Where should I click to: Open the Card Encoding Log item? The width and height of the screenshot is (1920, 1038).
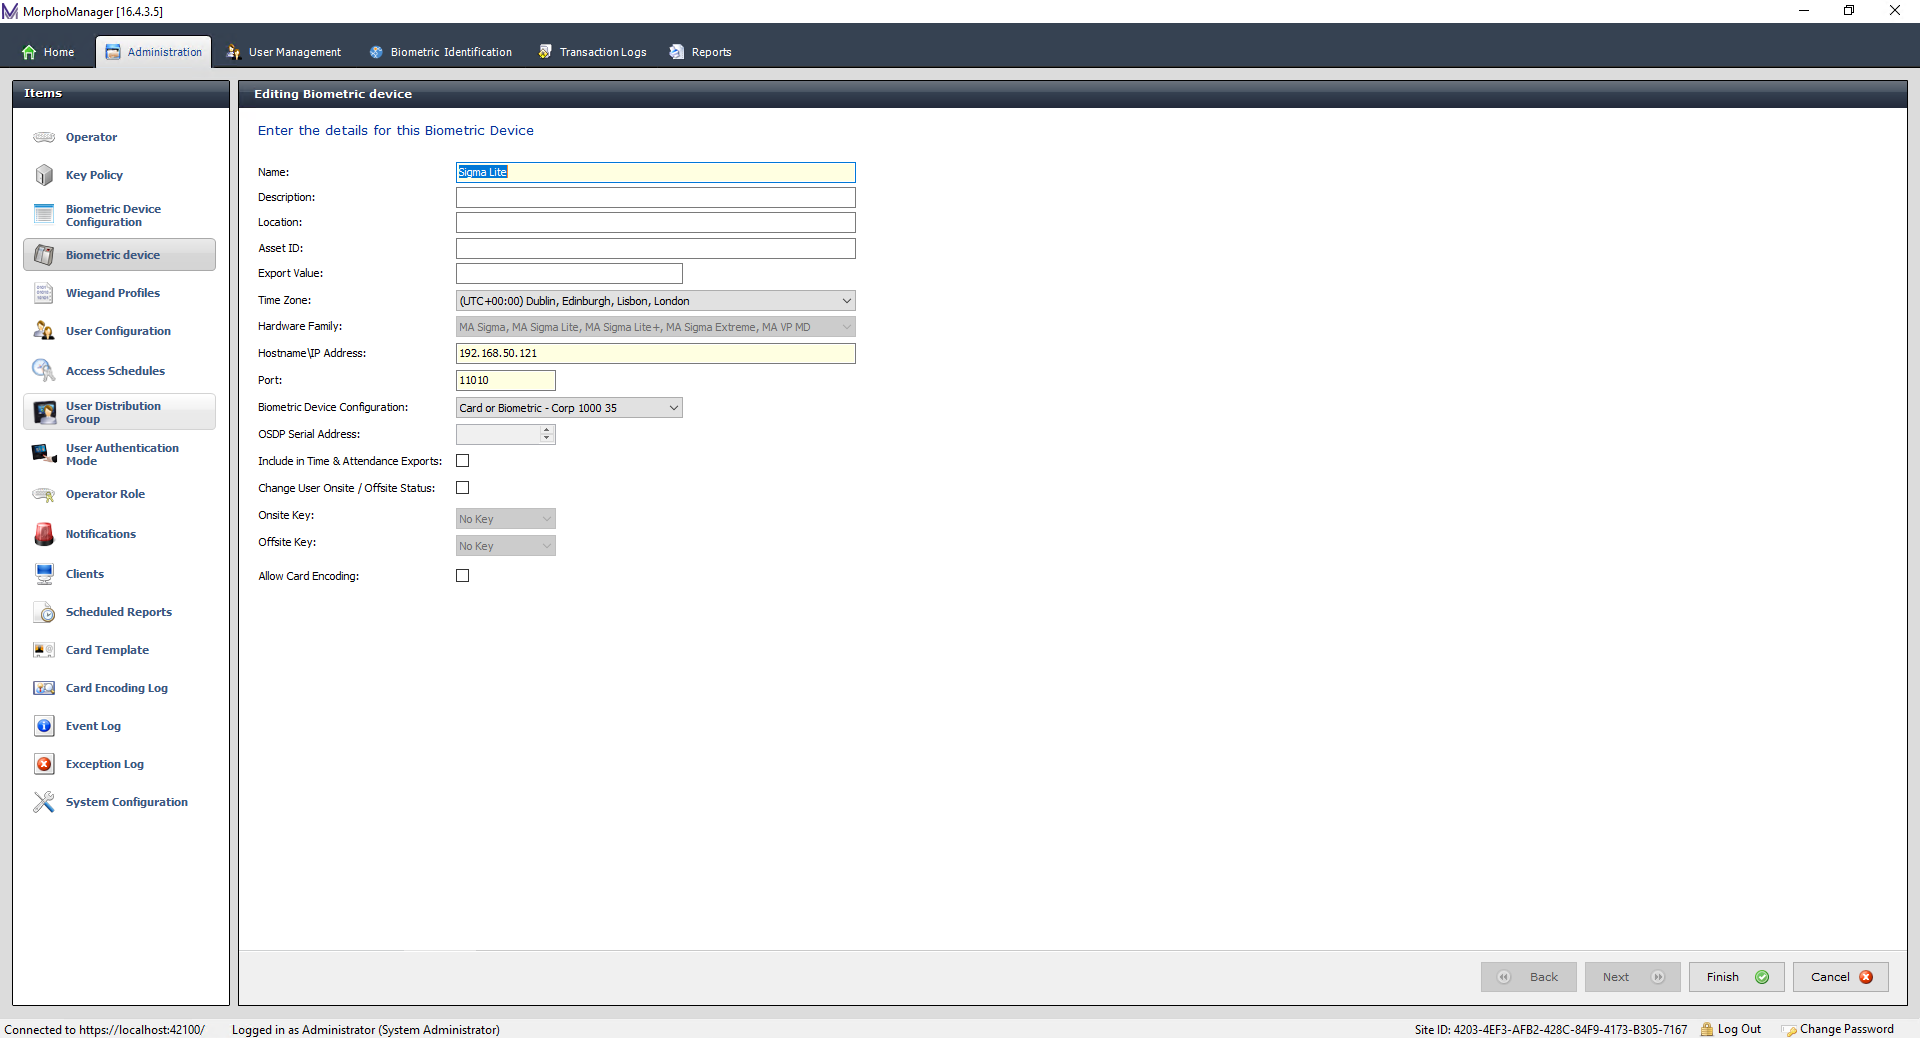(119, 688)
